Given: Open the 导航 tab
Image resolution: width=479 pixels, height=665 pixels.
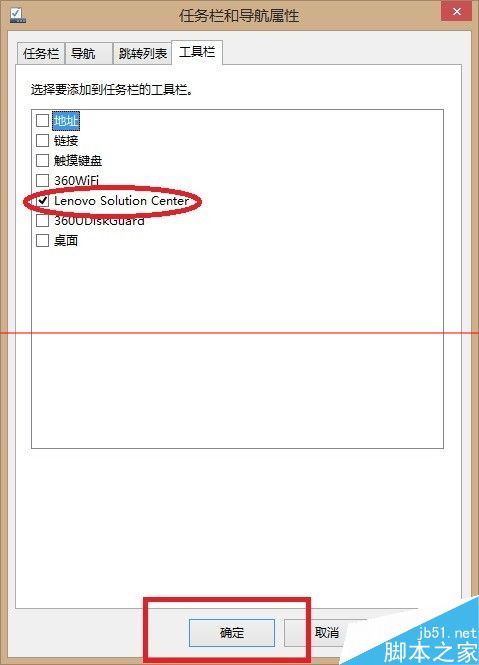Looking at the screenshot, I should (89, 54).
